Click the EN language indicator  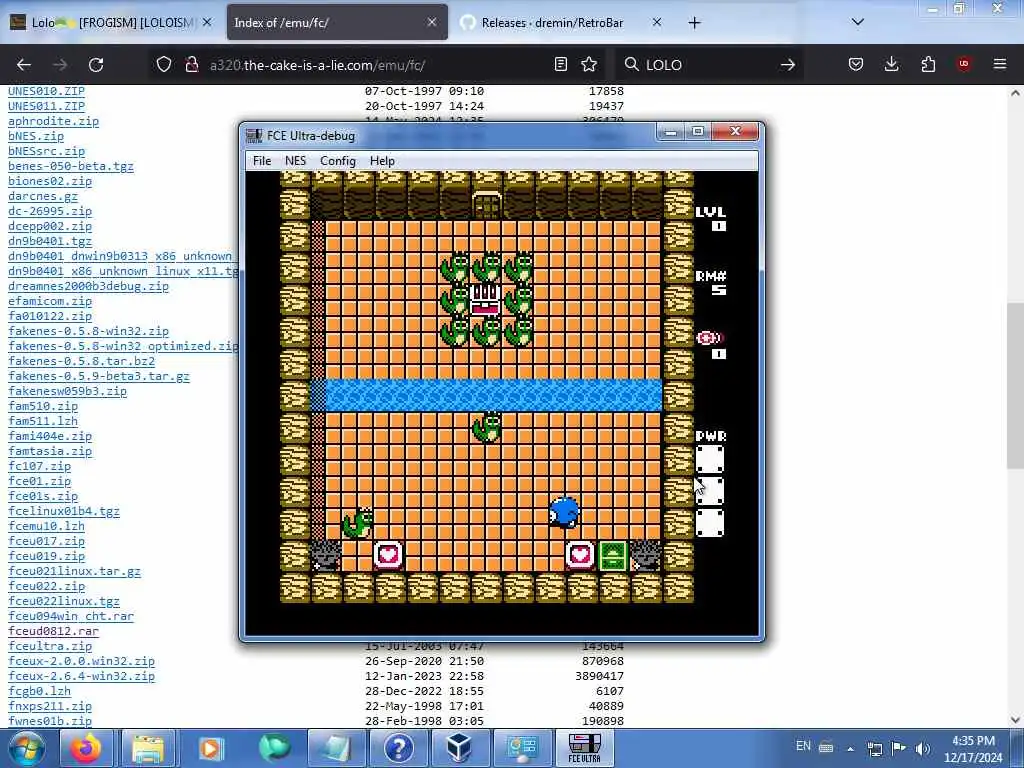(803, 746)
